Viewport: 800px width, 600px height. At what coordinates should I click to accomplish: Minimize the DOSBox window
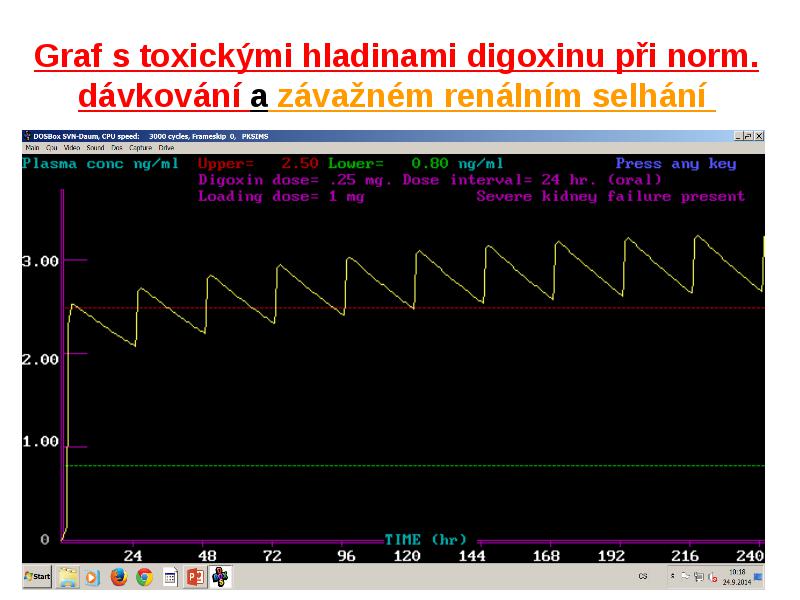click(738, 136)
